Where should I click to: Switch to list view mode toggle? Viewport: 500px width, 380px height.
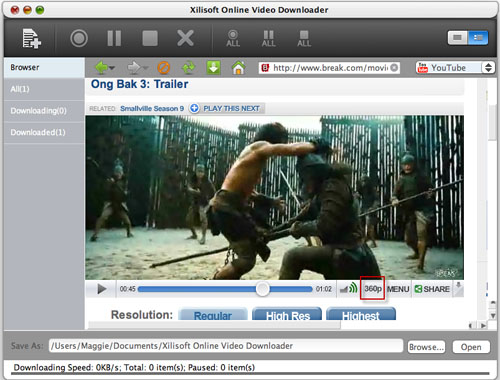tap(478, 38)
